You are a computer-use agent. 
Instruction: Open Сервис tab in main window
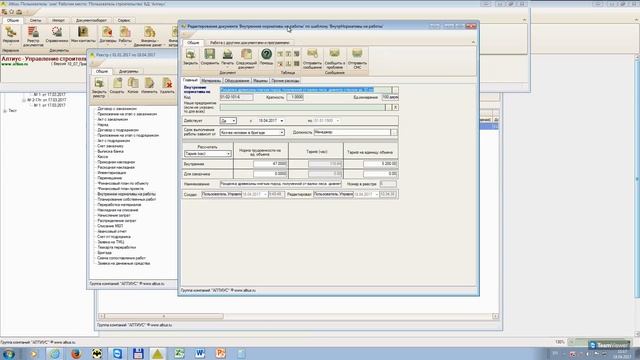pos(124,20)
